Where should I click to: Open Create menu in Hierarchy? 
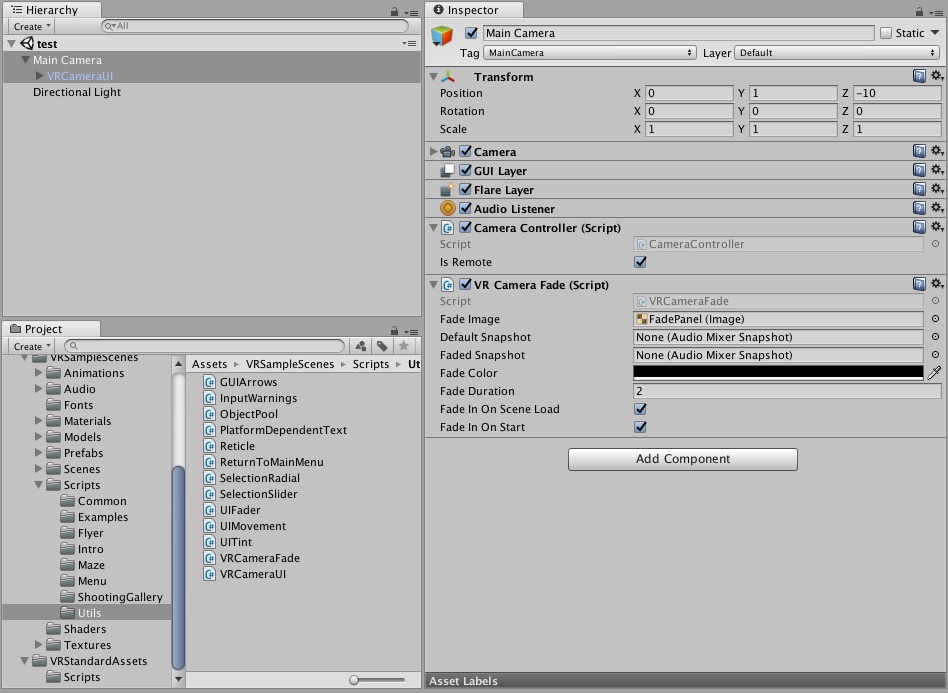(x=31, y=26)
